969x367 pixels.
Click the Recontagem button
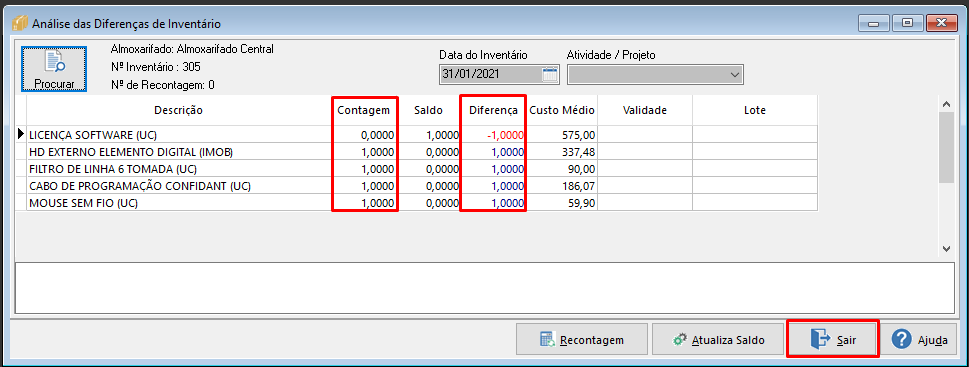pos(581,340)
